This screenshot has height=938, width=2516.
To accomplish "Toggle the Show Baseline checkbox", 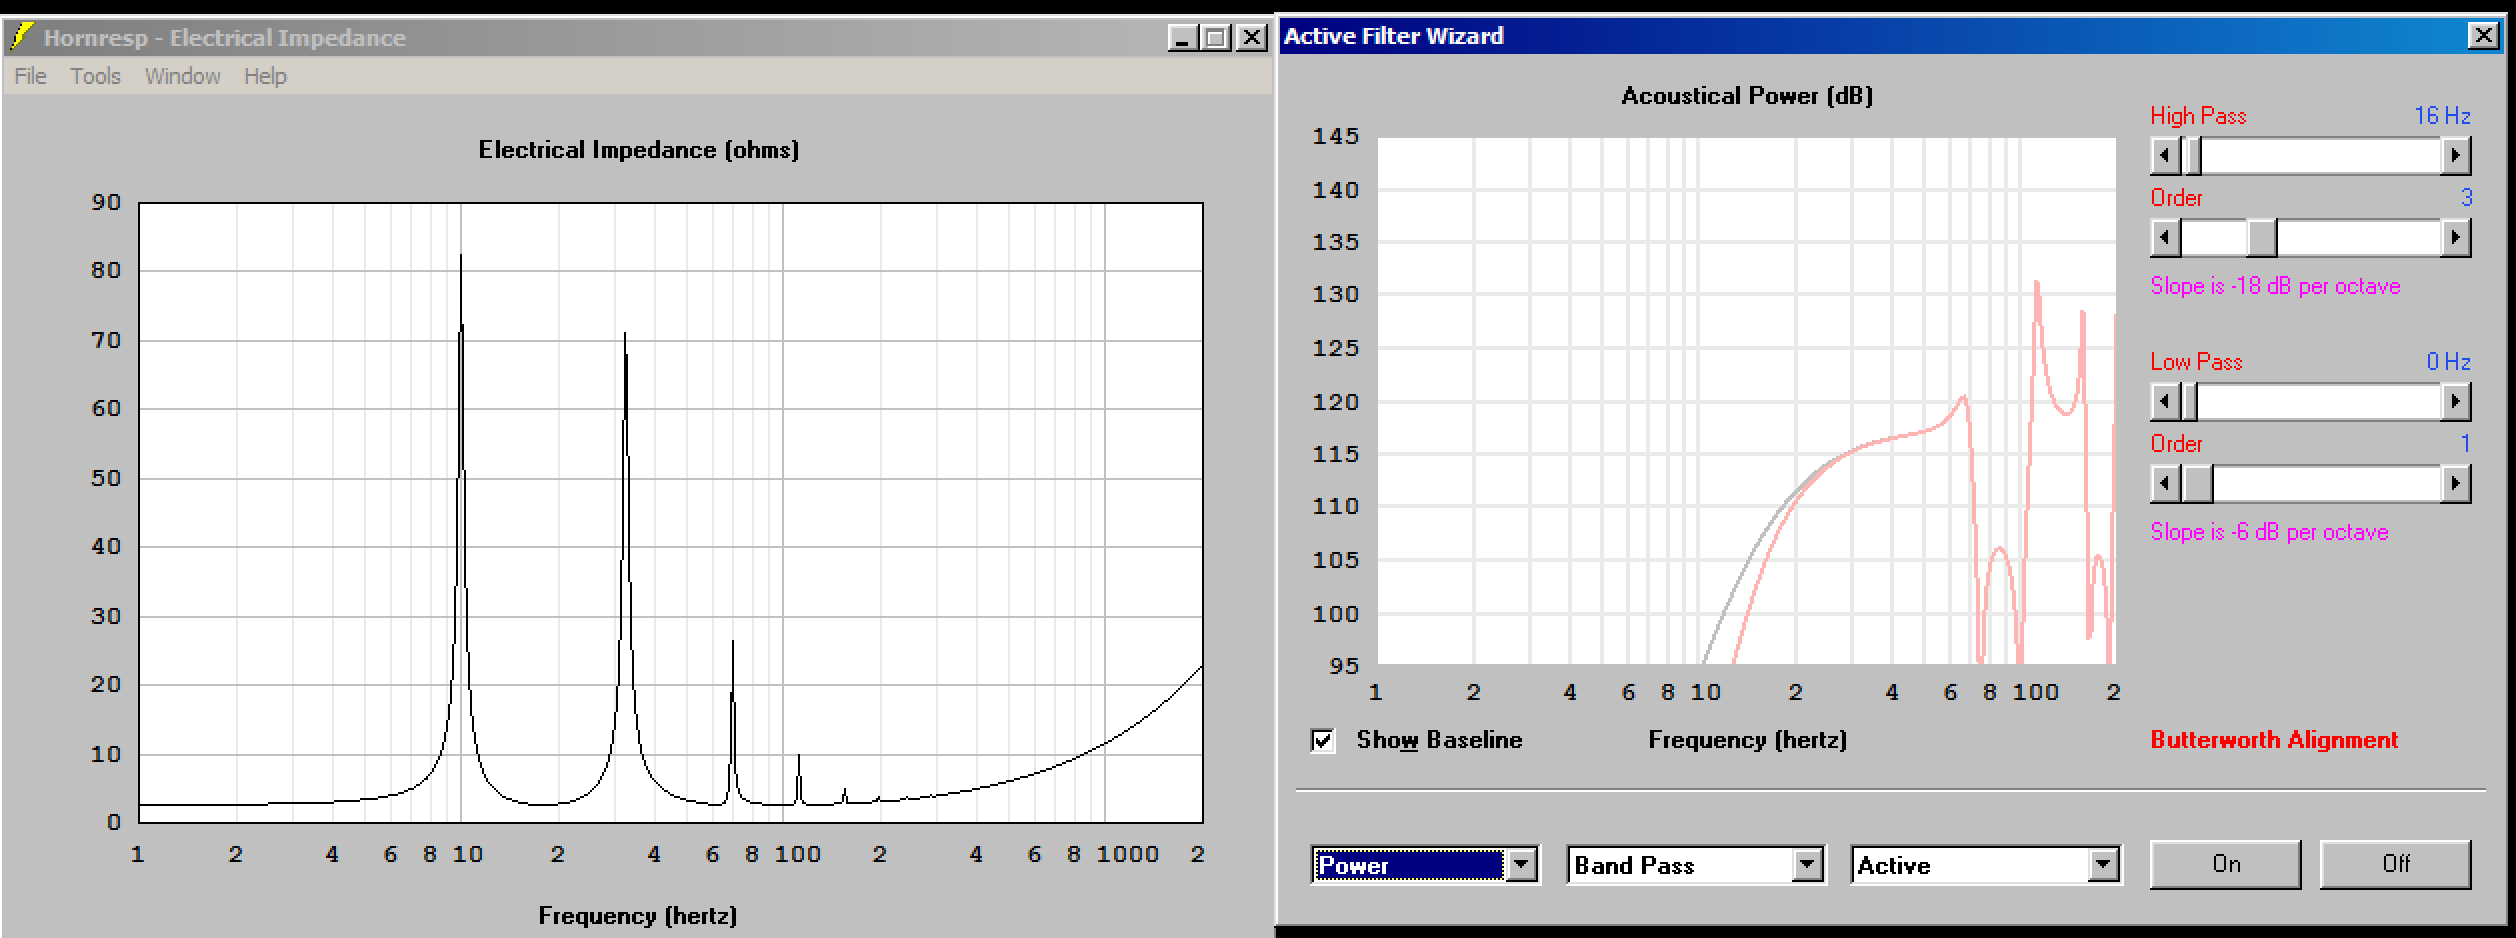I will 1323,741.
